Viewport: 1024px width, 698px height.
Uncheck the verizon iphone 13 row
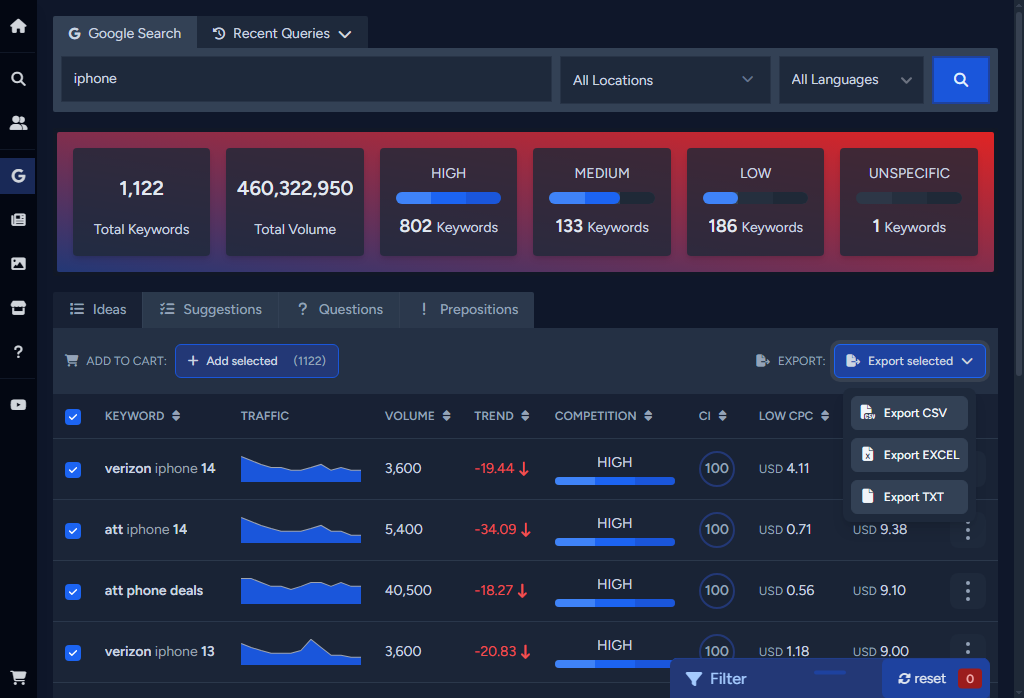[x=73, y=652]
